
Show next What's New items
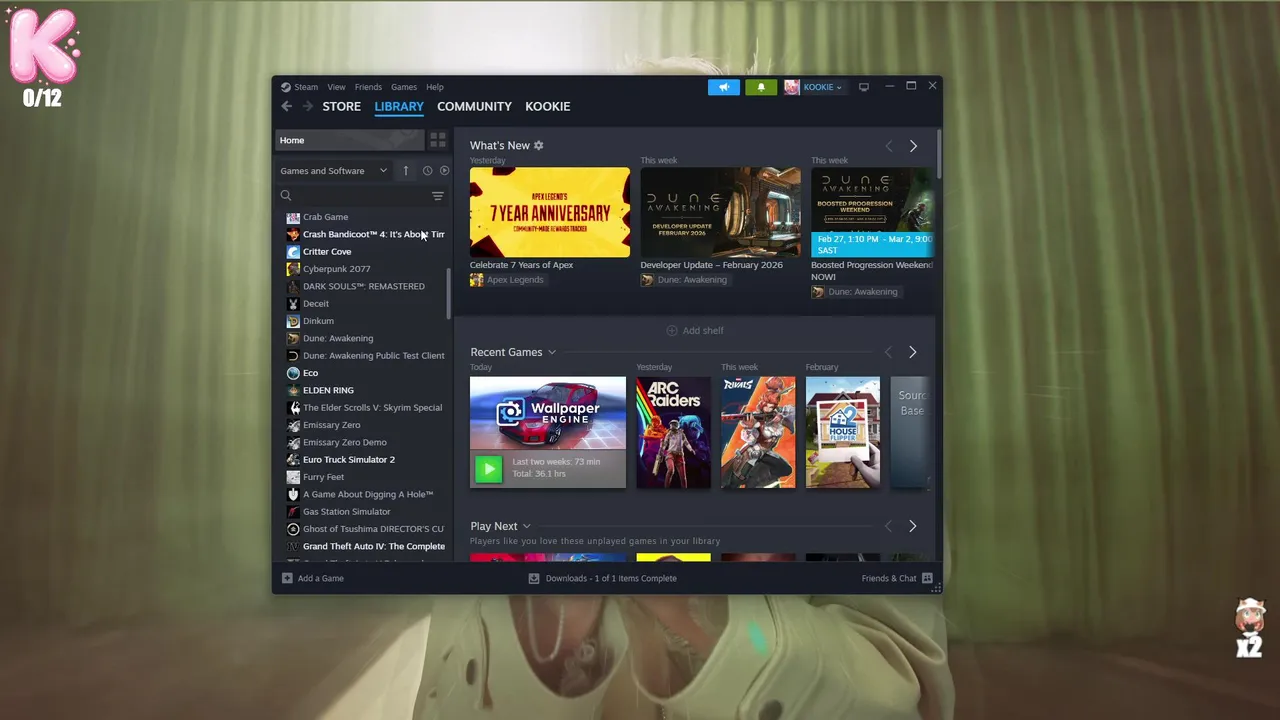pos(913,146)
